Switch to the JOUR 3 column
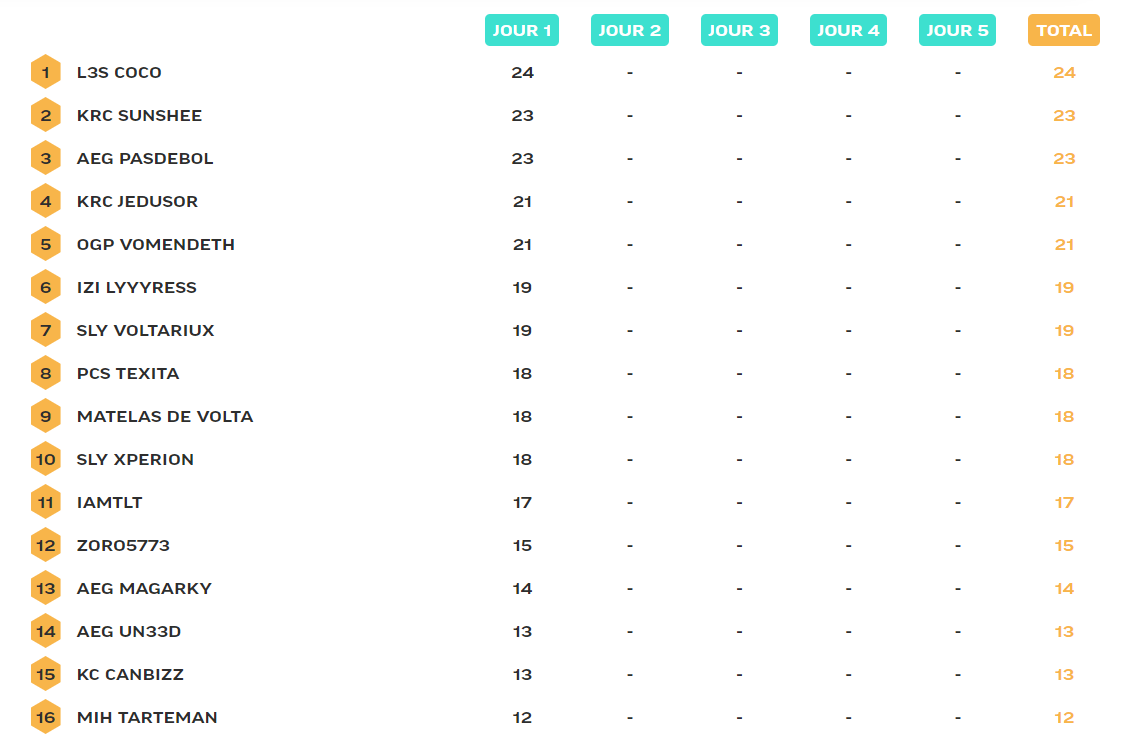 point(739,30)
